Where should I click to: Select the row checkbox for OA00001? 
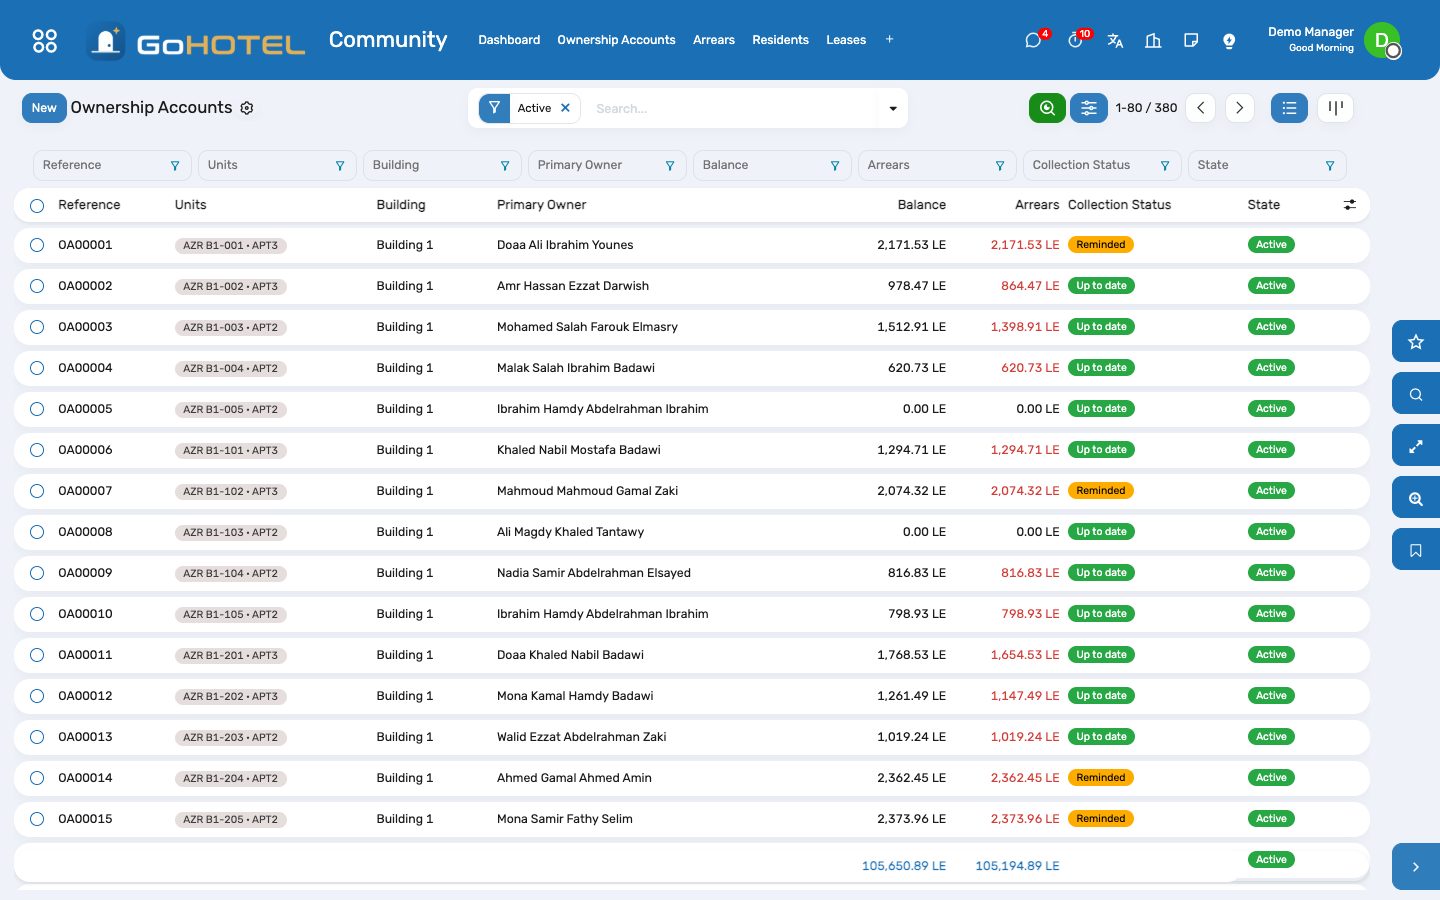point(37,245)
